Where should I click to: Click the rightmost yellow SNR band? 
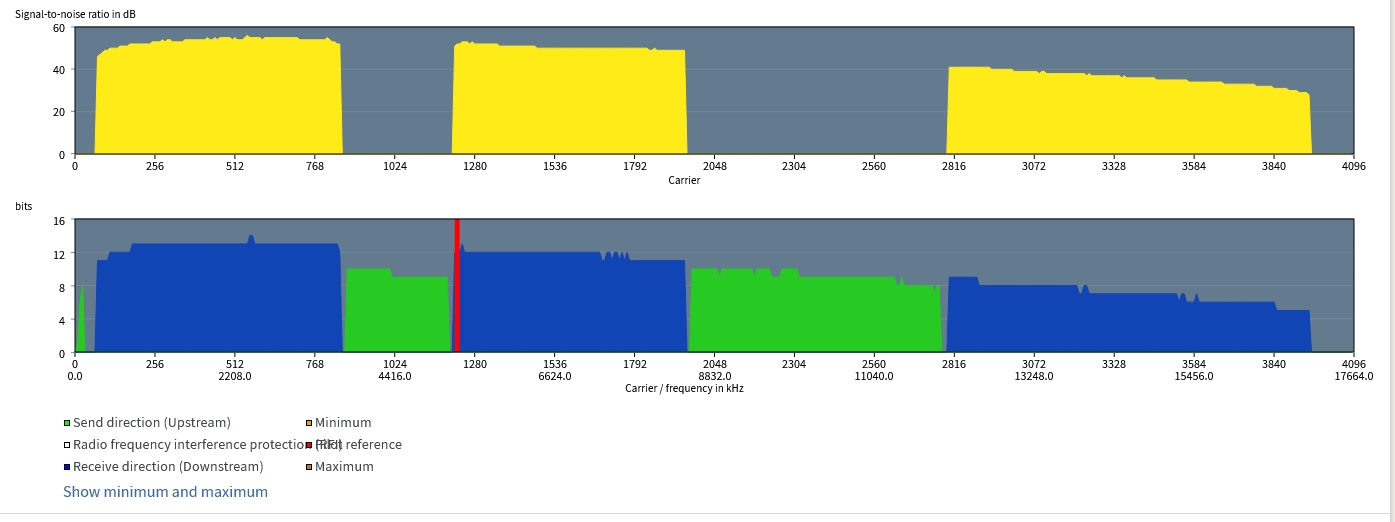pyautogui.click(x=1128, y=116)
